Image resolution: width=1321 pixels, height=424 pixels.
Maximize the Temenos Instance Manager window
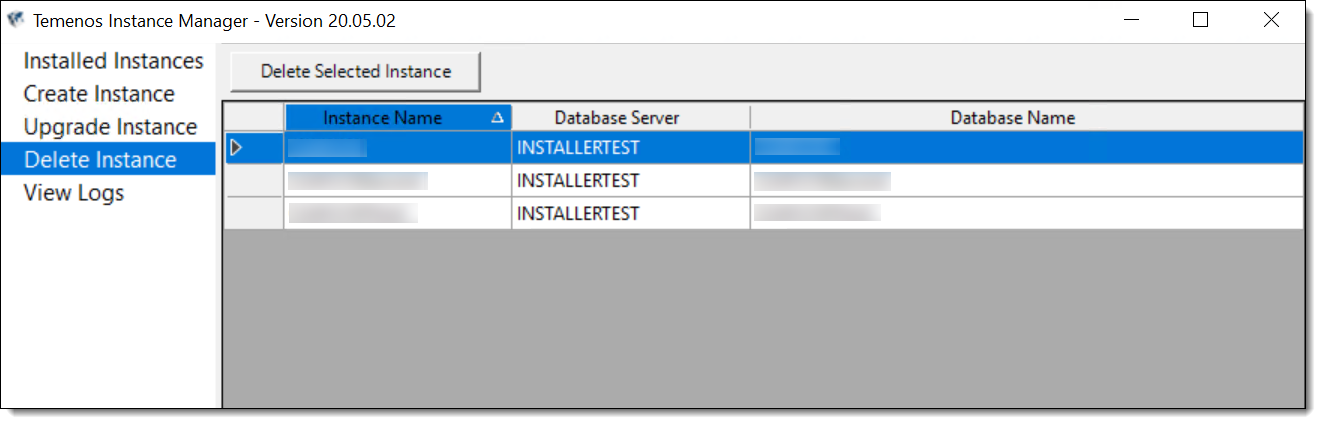pyautogui.click(x=1201, y=20)
